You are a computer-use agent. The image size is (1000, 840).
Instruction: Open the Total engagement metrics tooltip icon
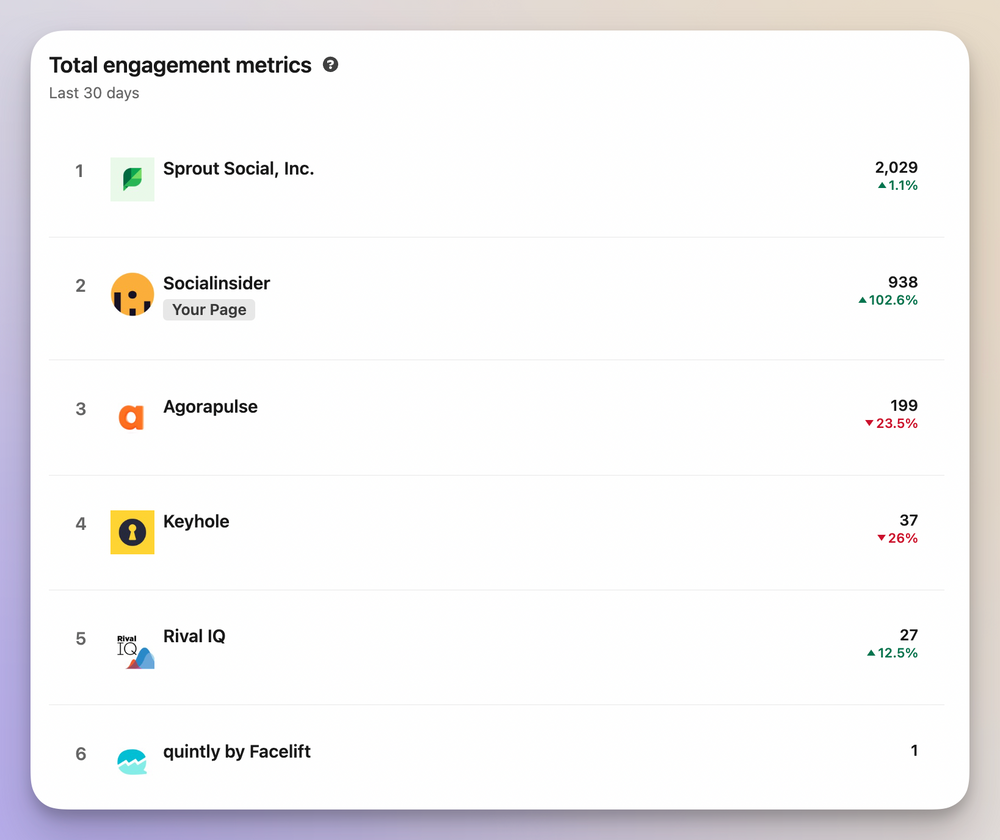click(330, 64)
